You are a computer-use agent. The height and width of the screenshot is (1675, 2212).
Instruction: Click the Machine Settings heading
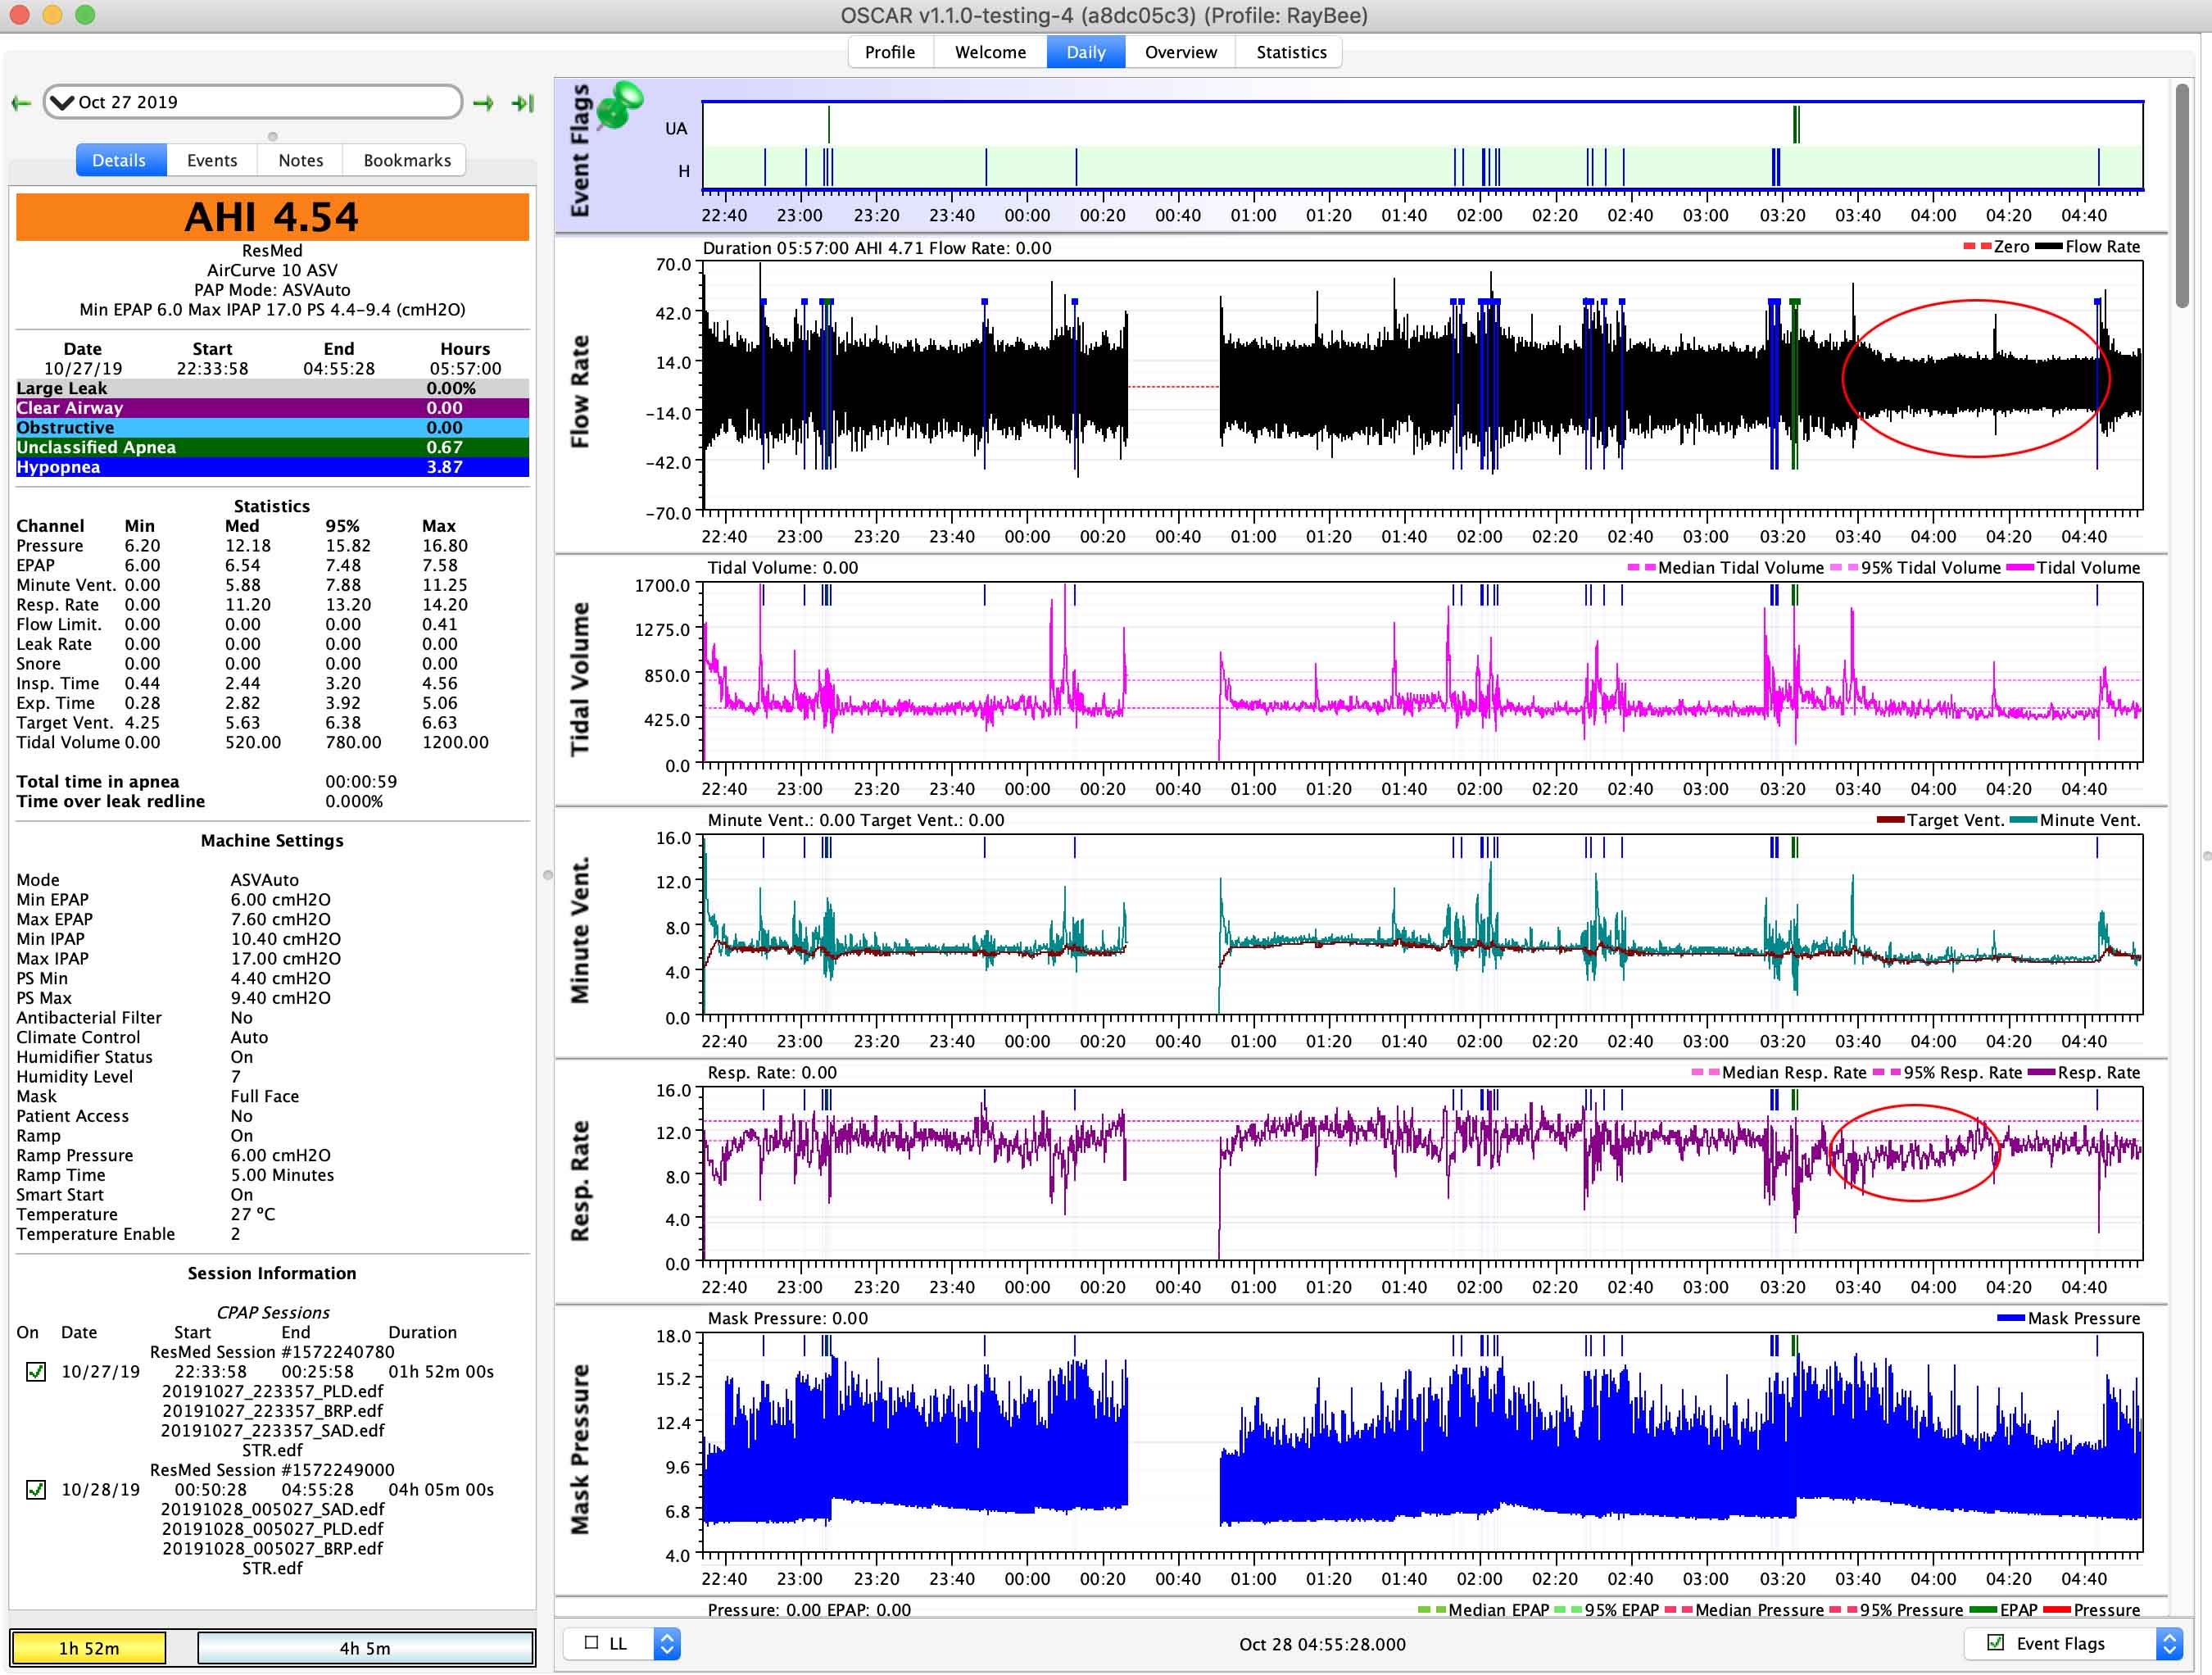272,841
